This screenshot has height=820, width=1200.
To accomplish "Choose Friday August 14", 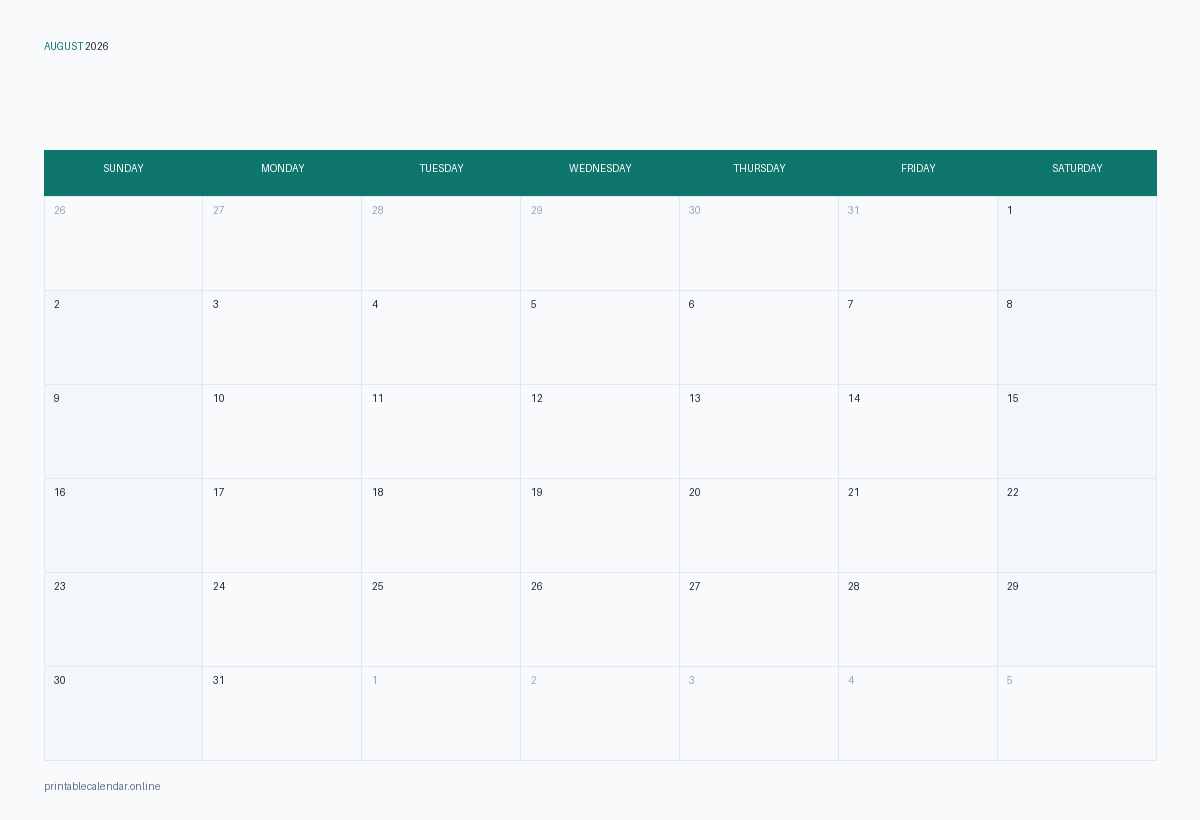I will pyautogui.click(x=918, y=431).
